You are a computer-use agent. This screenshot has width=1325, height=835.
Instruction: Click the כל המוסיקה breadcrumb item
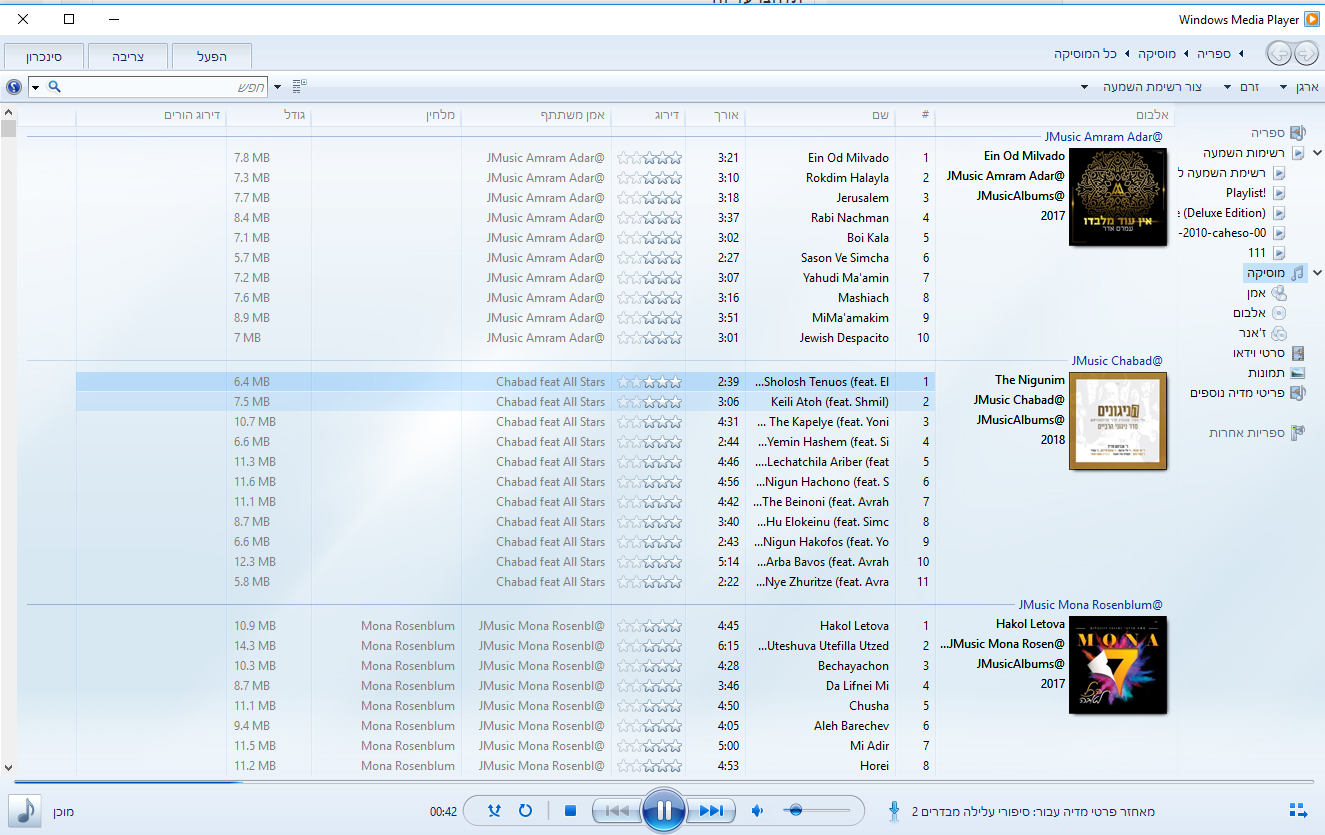pos(1086,53)
